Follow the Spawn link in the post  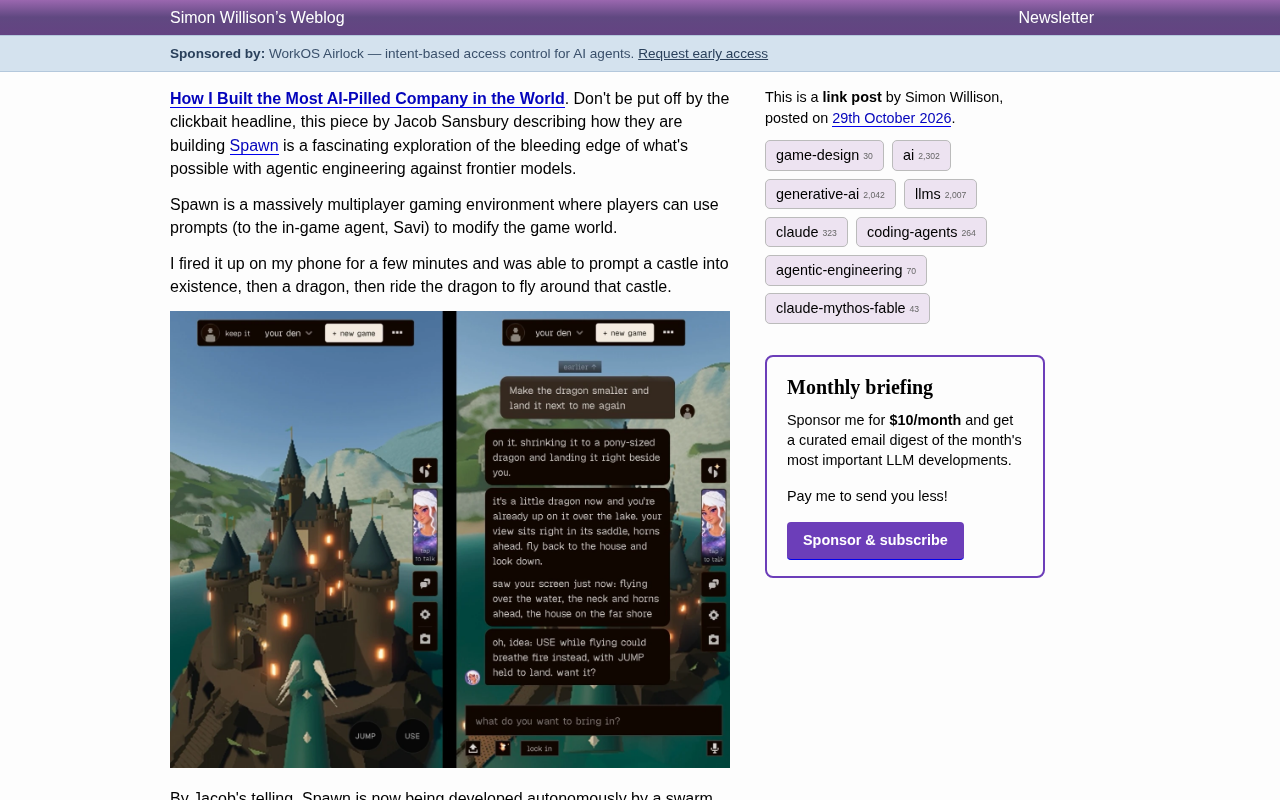(x=254, y=146)
